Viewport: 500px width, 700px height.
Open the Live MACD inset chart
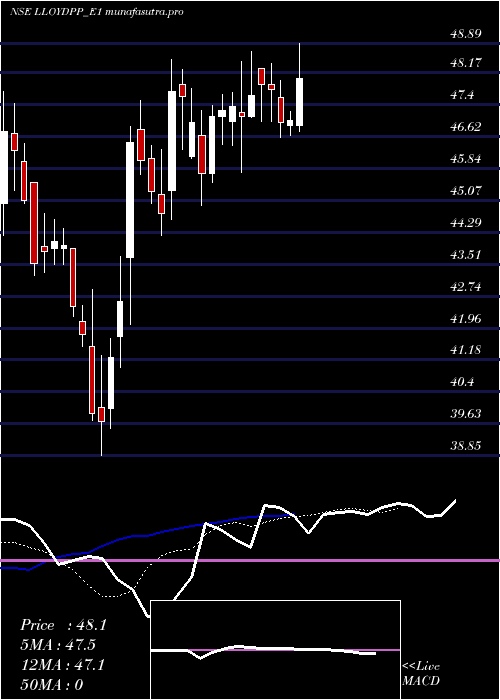[x=275, y=650]
